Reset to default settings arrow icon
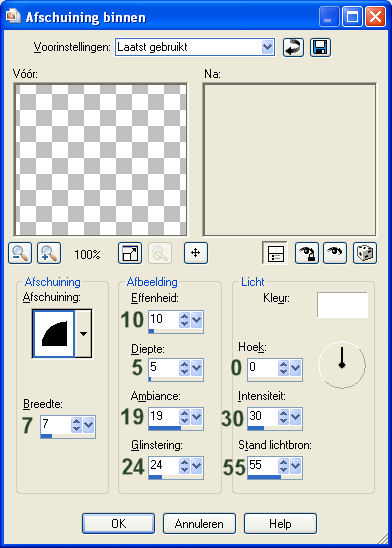 [x=293, y=47]
